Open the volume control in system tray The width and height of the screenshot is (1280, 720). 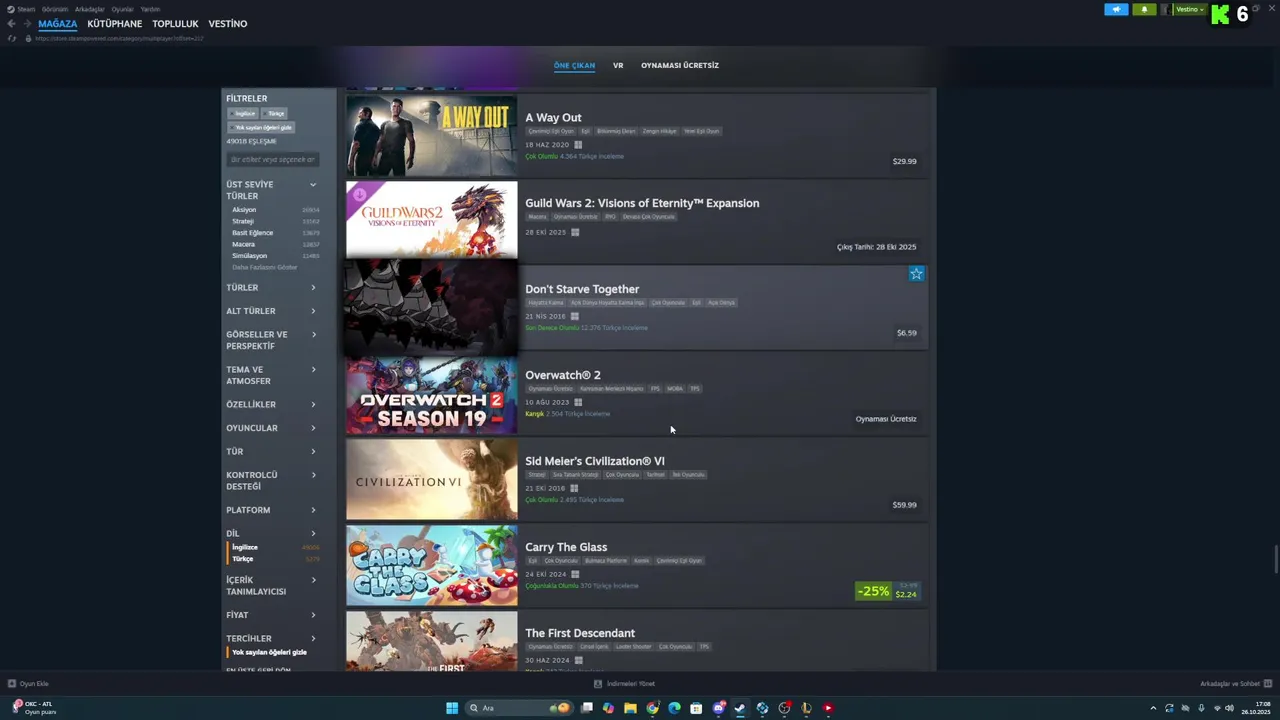1229,708
